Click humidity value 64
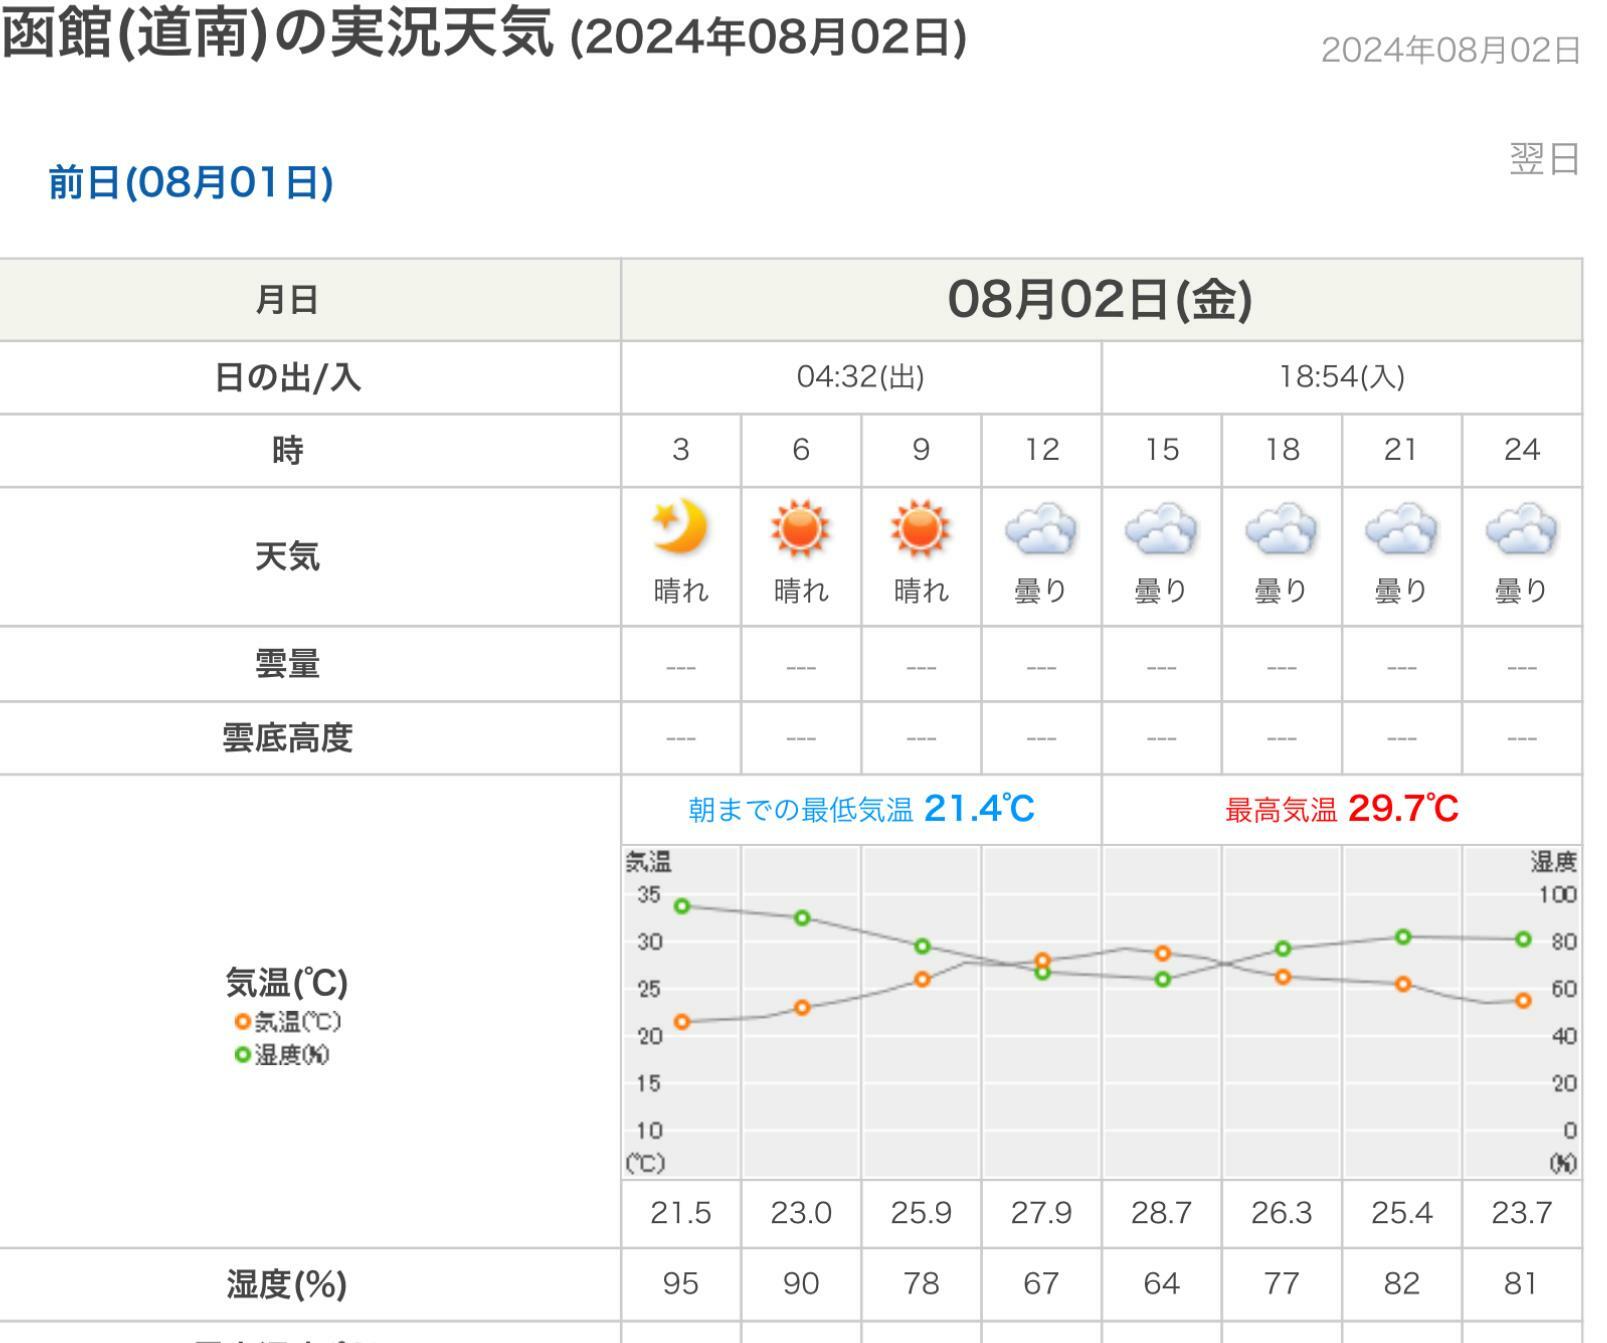Viewport: 1607px width, 1343px height. click(x=1161, y=1284)
